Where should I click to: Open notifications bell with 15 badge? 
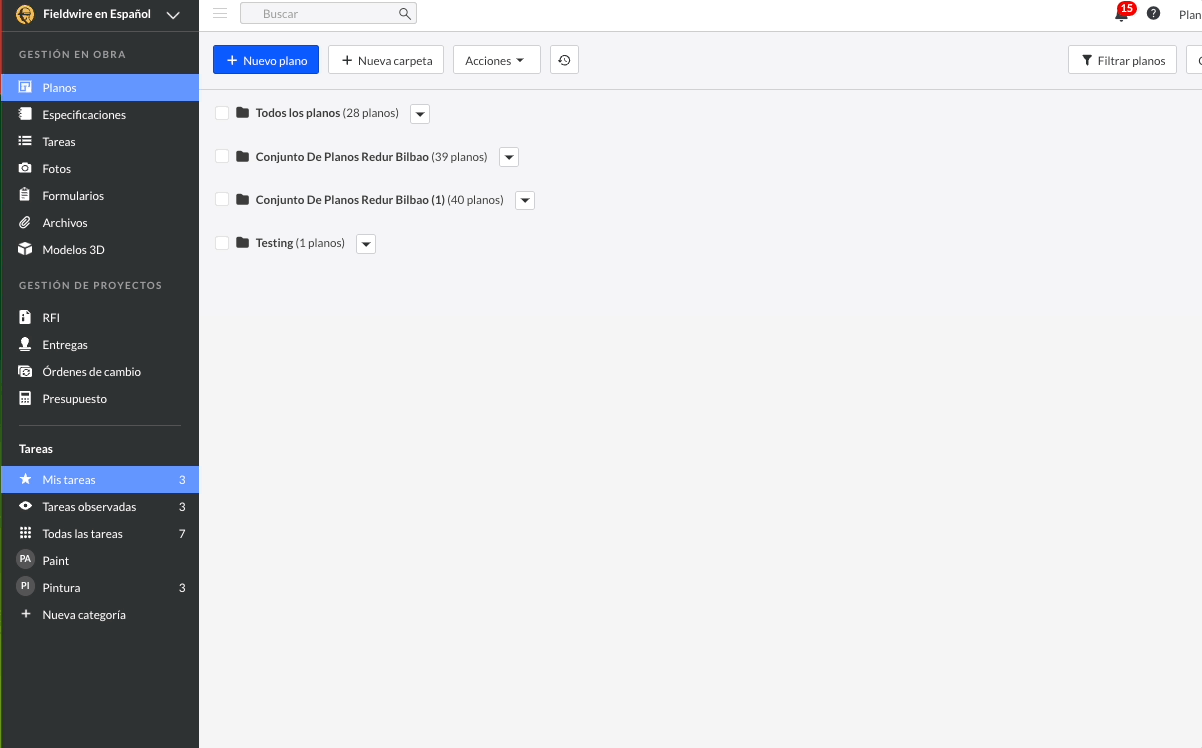tap(1123, 13)
